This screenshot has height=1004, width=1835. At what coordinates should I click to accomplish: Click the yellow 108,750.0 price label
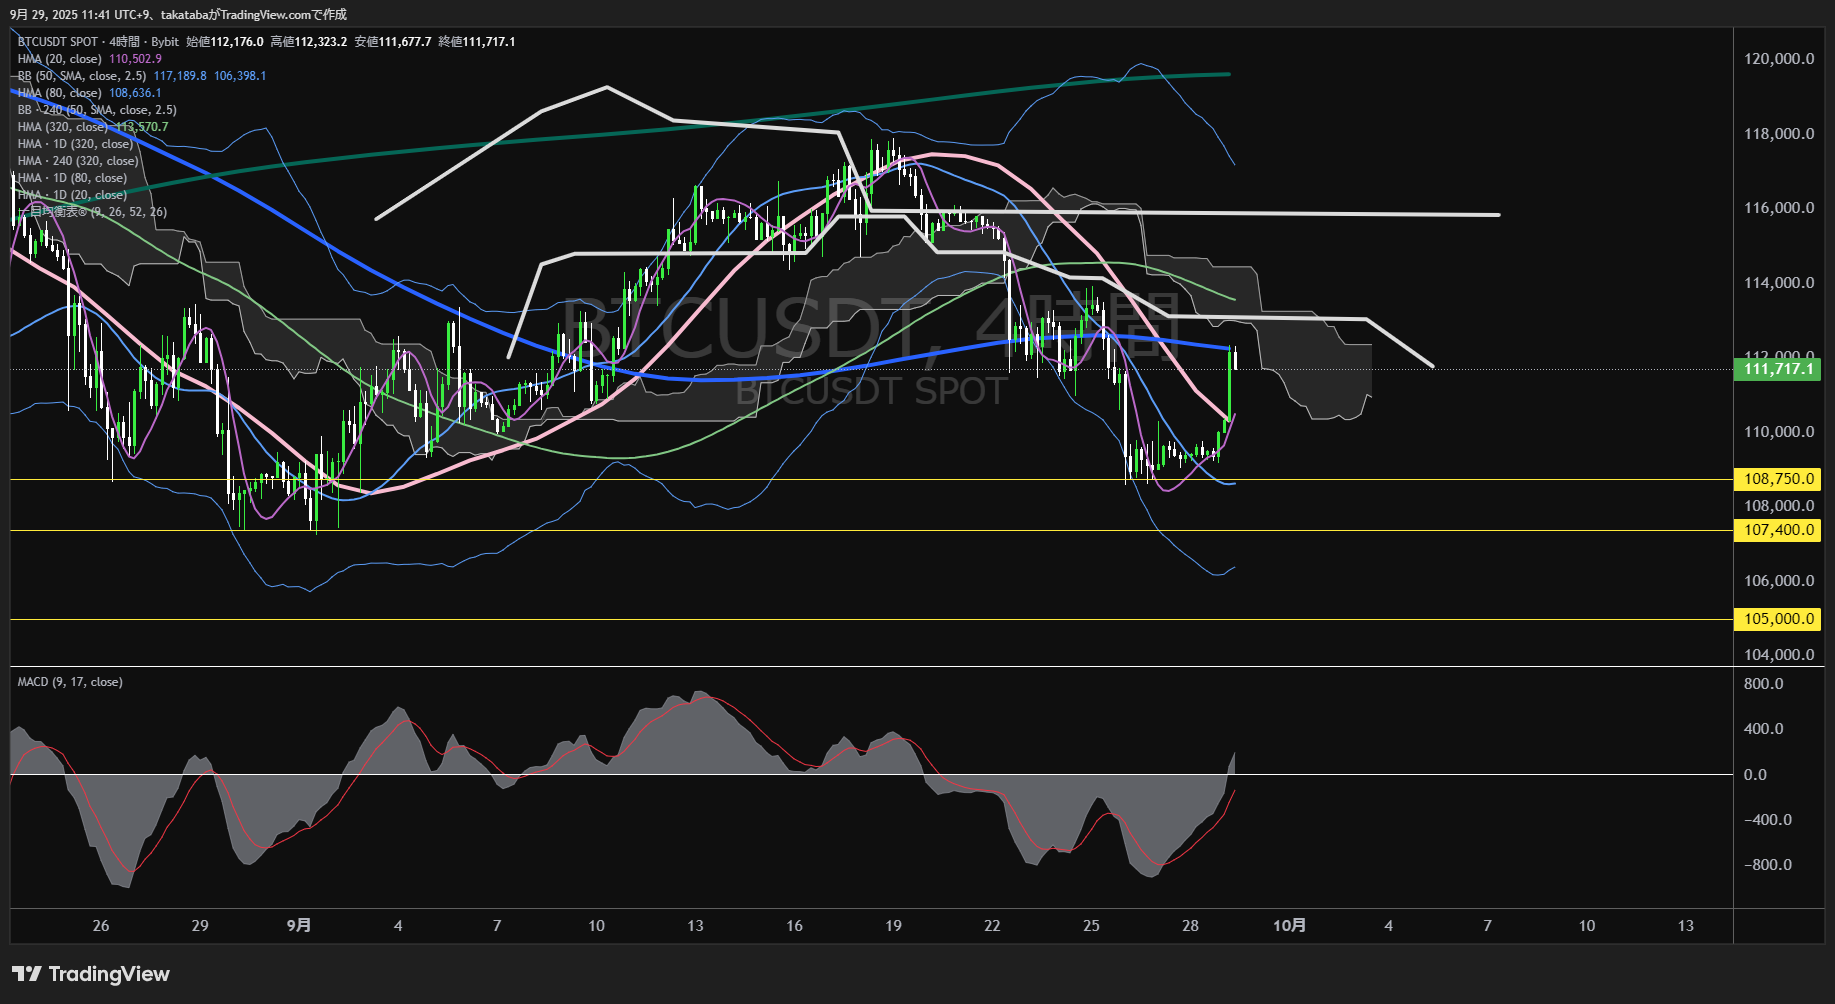(x=1778, y=479)
